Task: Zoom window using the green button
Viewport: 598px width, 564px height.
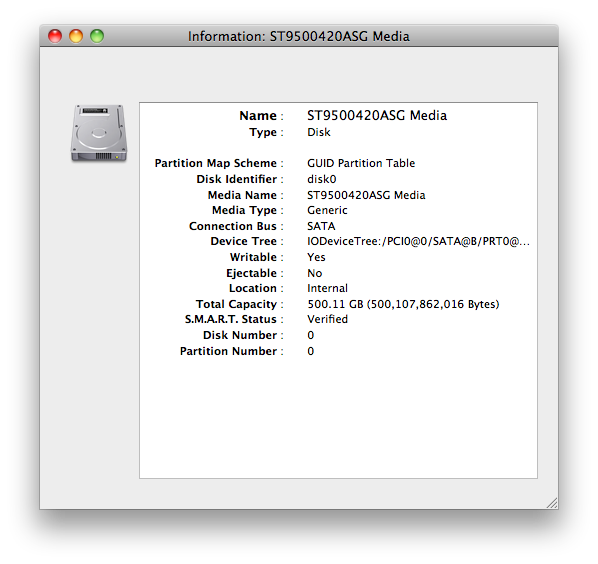Action: pos(97,36)
